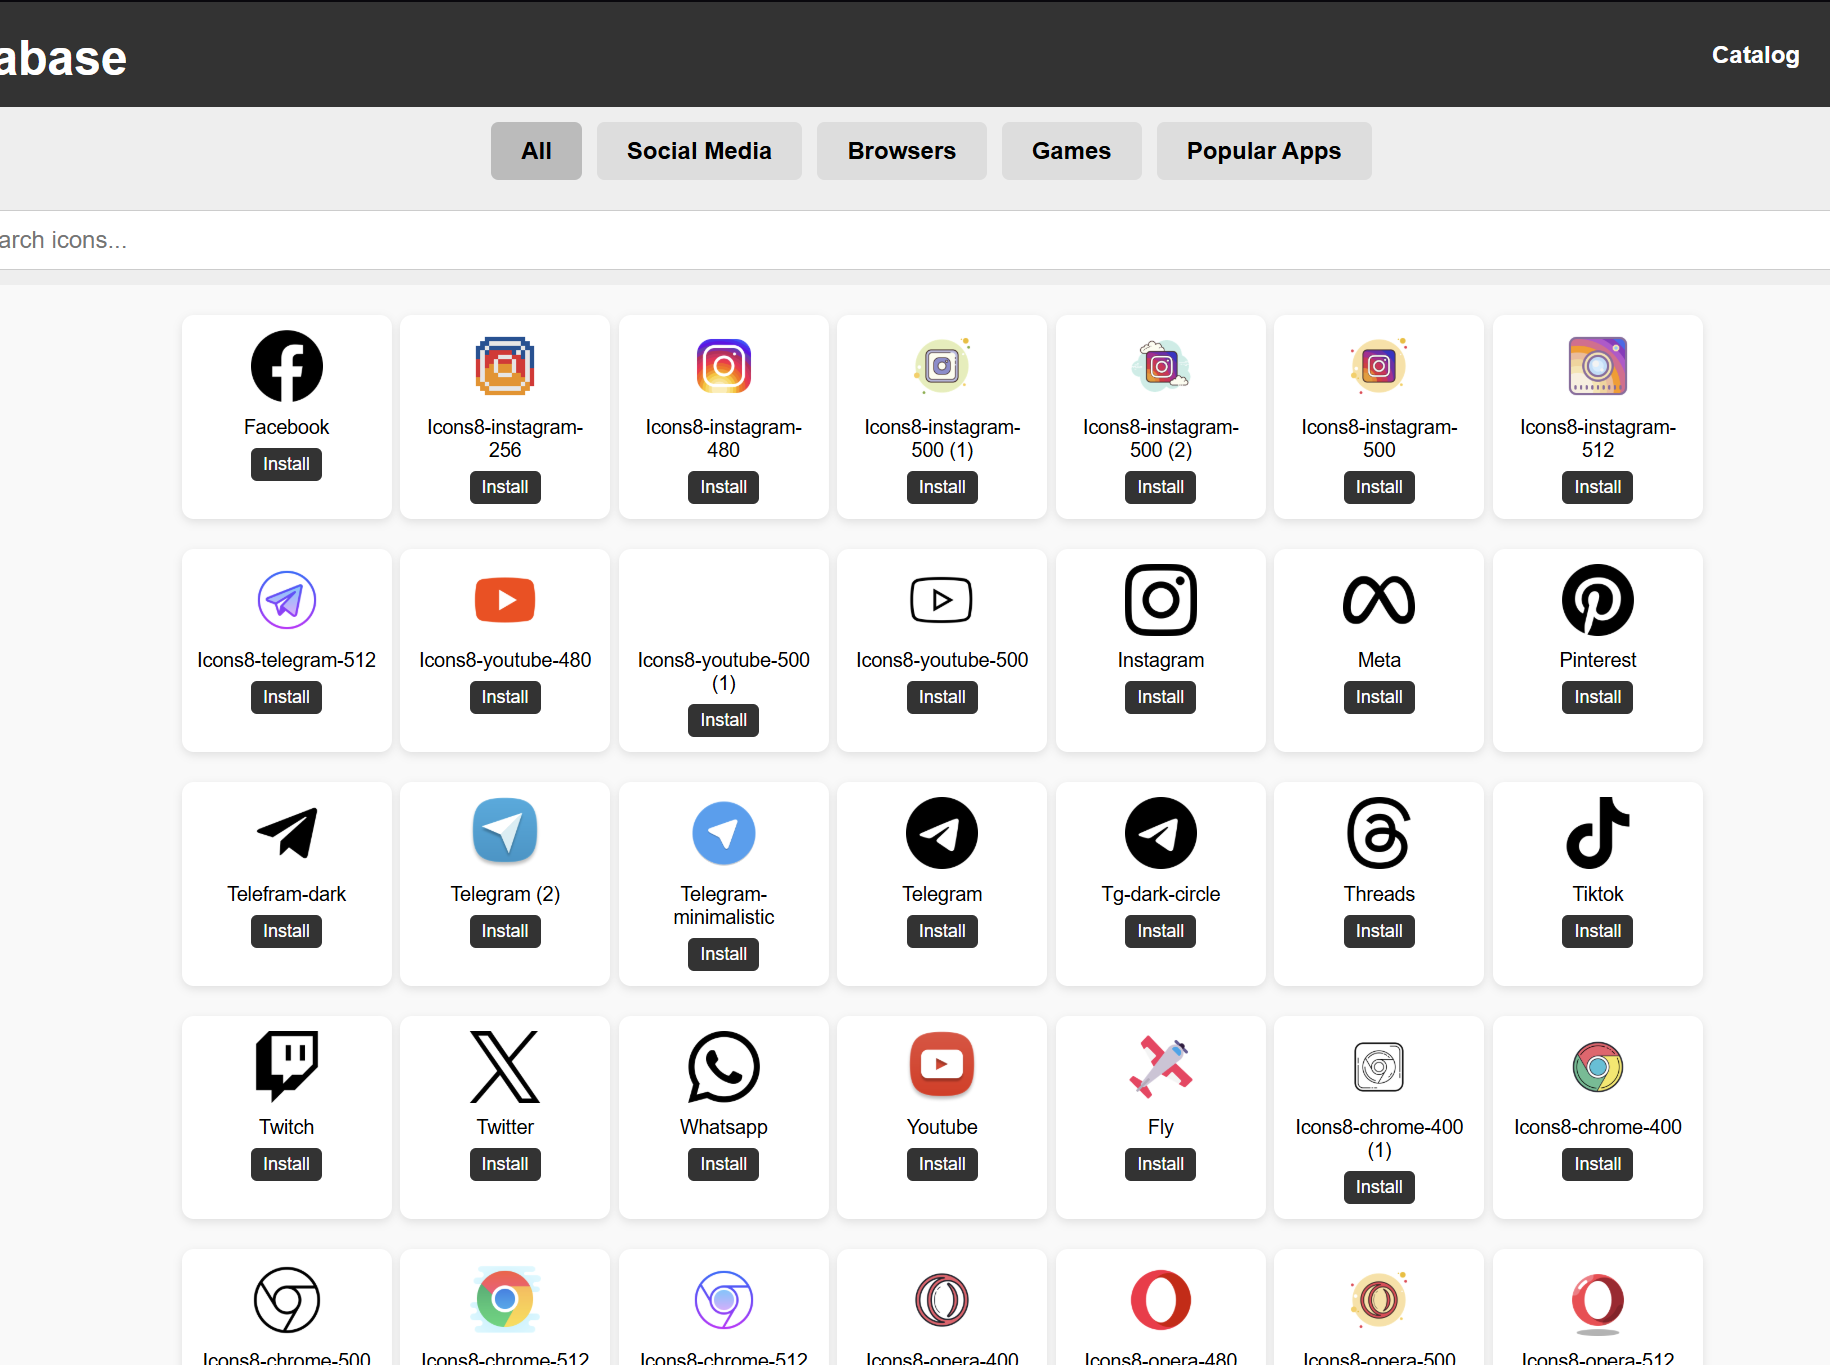The height and width of the screenshot is (1365, 1830).
Task: Click the Meta infinity logo icon
Action: pyautogui.click(x=1378, y=600)
